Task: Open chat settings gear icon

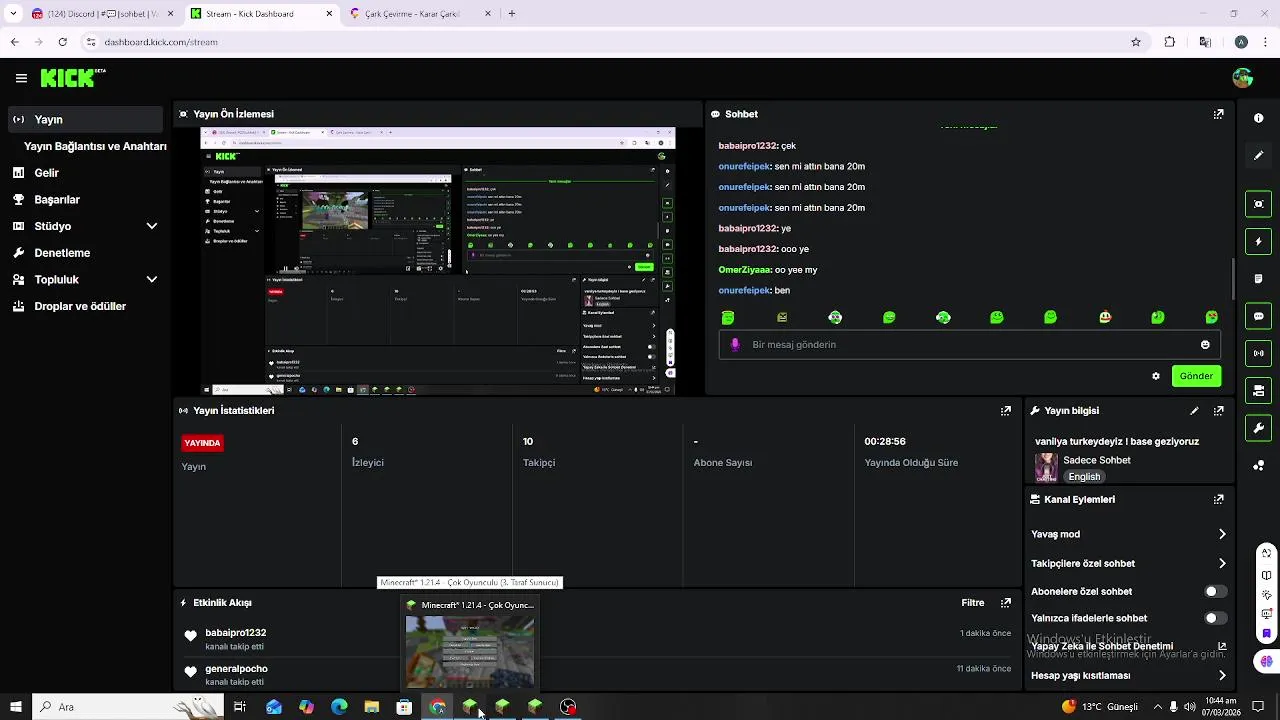Action: [x=1156, y=376]
